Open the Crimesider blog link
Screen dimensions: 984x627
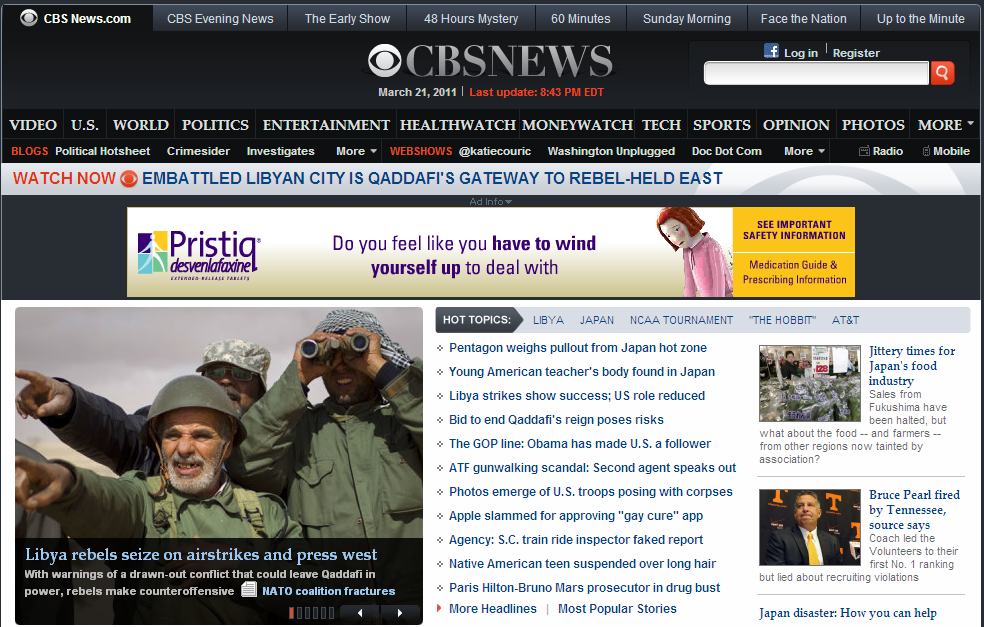click(x=198, y=151)
